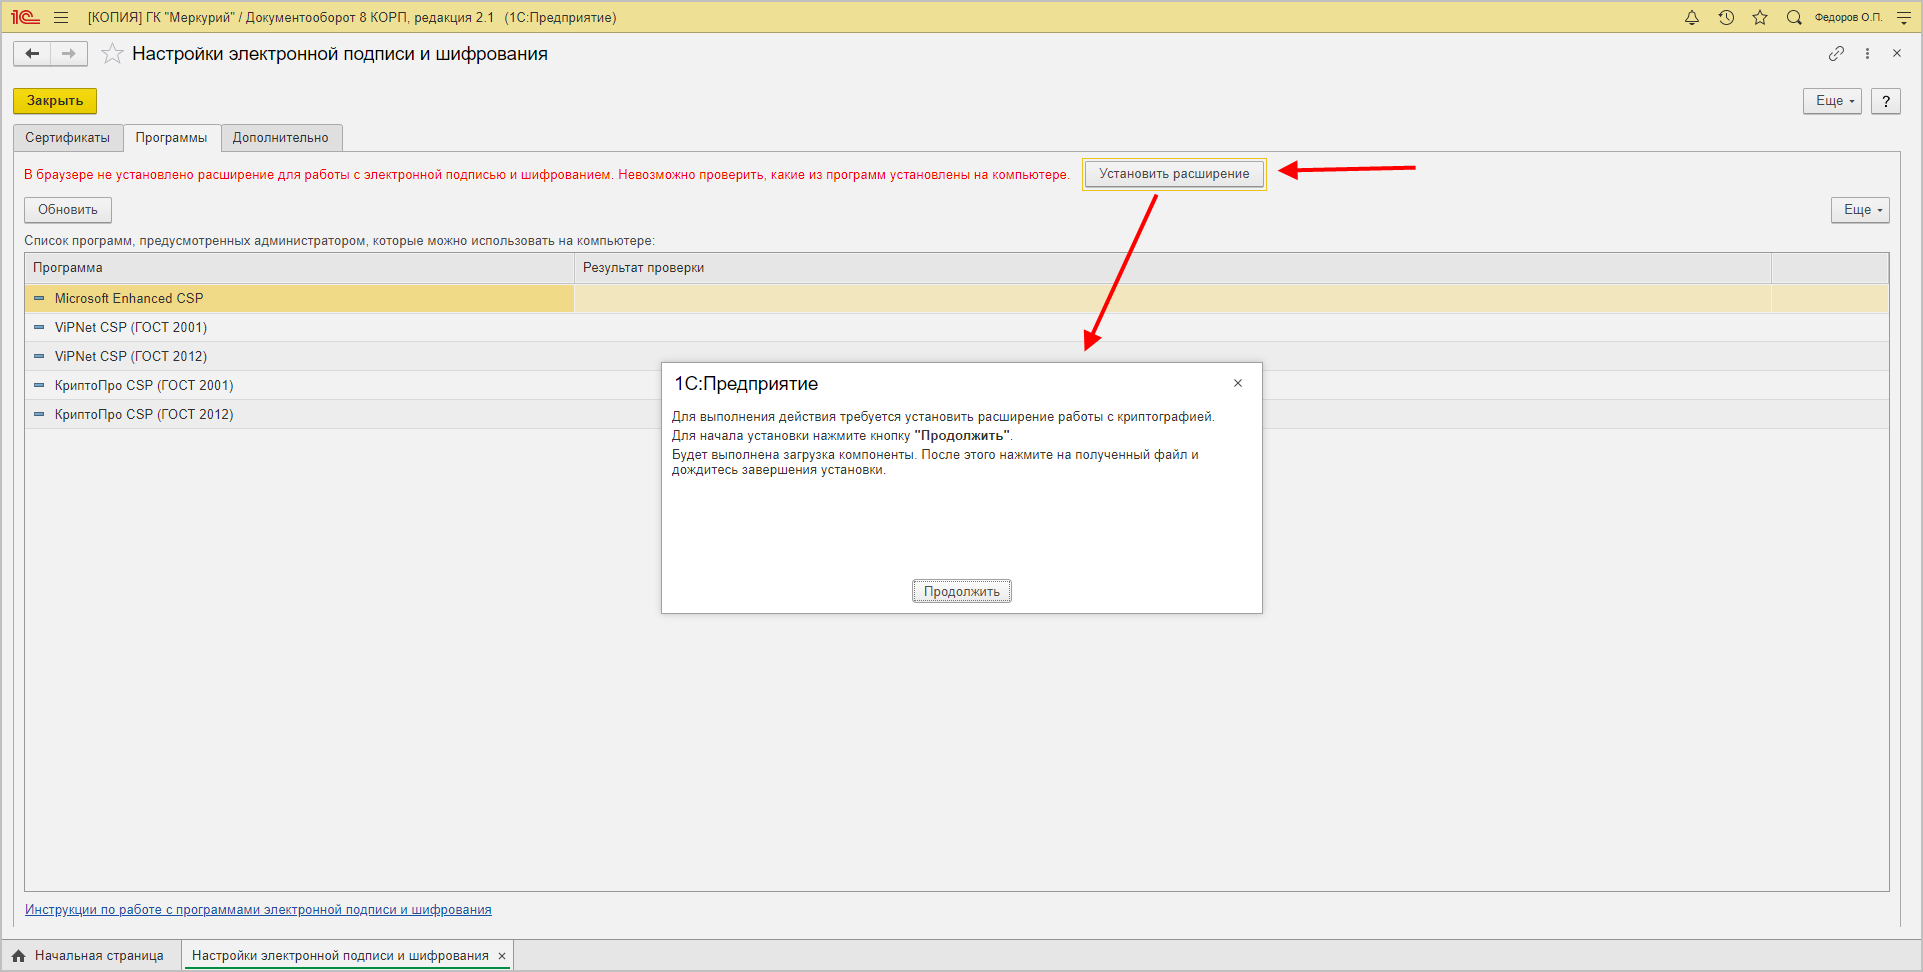Viewport: 1923px width, 972px height.
Task: Click the search magnifier icon
Action: pos(1794,17)
